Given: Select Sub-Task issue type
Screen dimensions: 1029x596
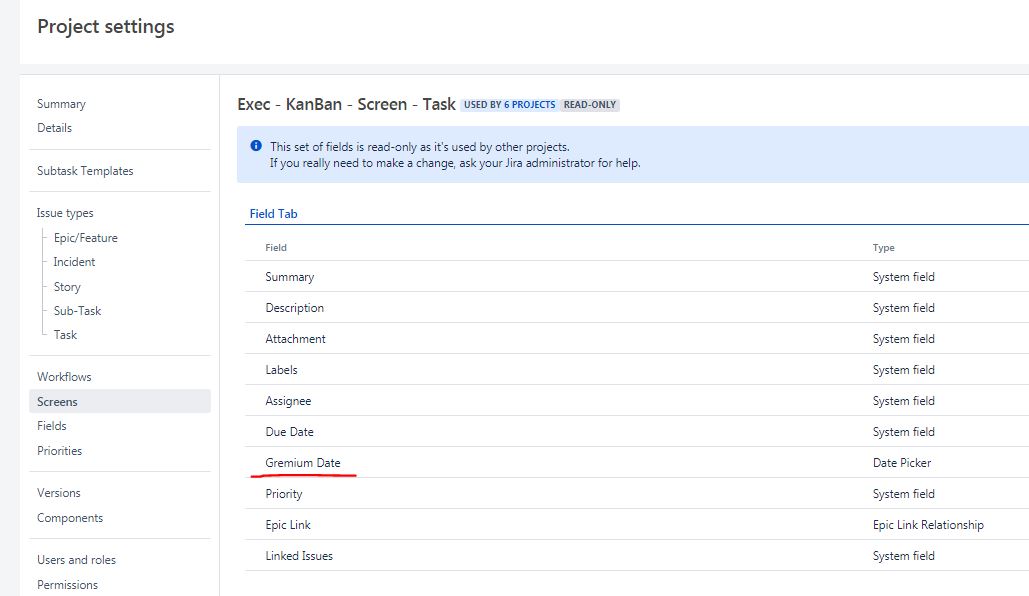Looking at the screenshot, I should 77,310.
